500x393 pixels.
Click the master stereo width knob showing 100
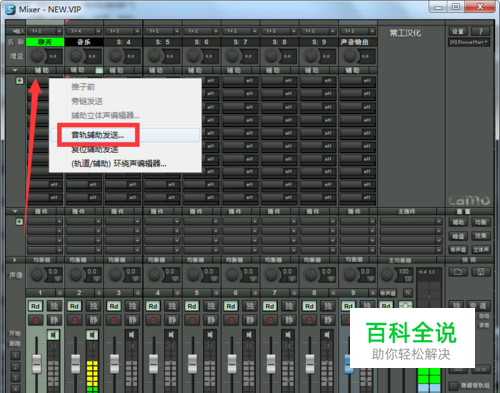pyautogui.click(x=387, y=275)
